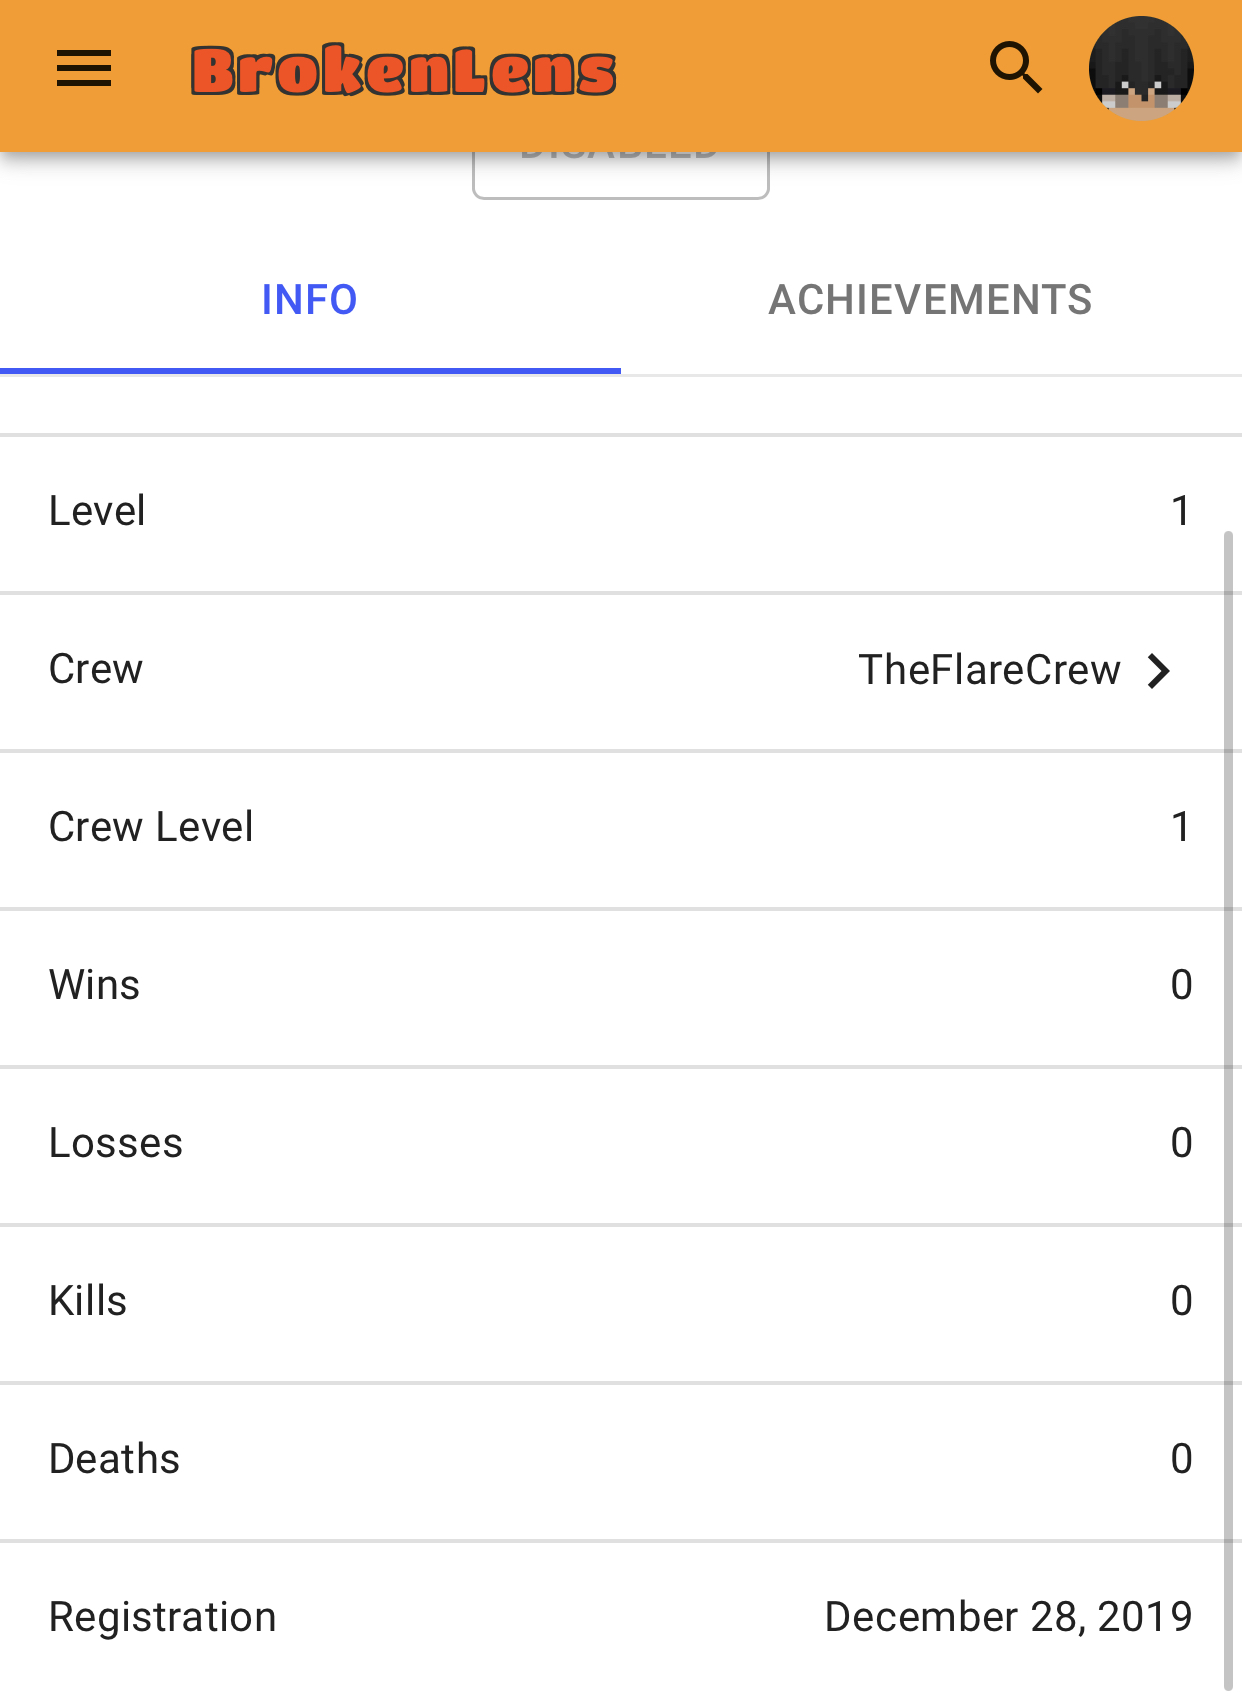Click the Kills stat row
The image size is (1242, 1697).
[x=621, y=1303]
